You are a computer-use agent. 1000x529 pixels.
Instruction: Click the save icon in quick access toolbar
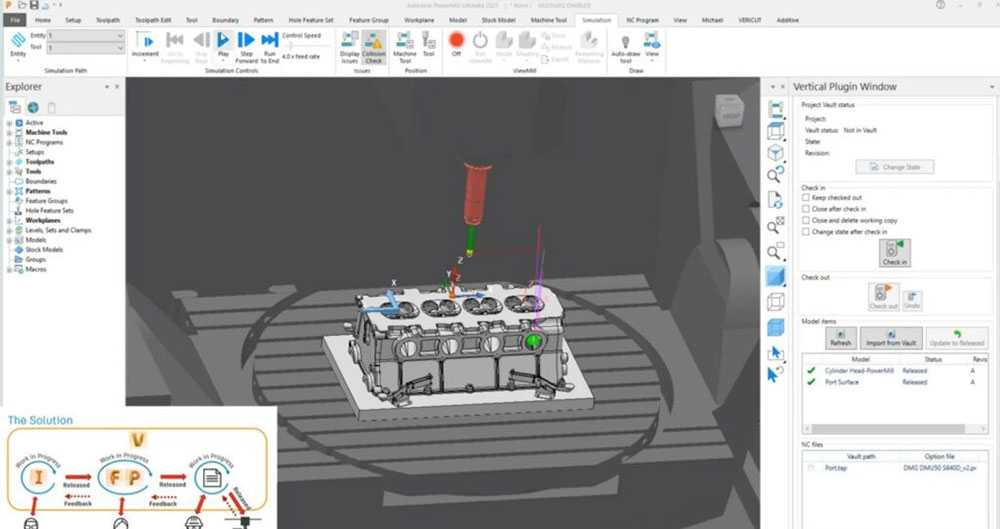pos(34,5)
